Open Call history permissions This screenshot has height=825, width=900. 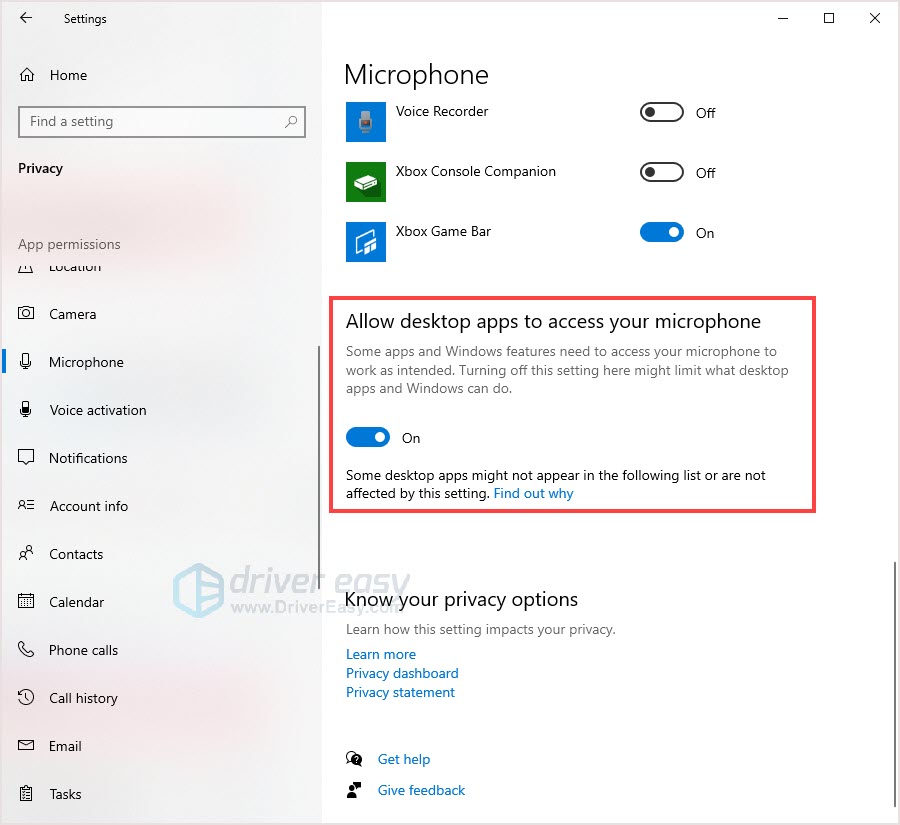[x=83, y=698]
